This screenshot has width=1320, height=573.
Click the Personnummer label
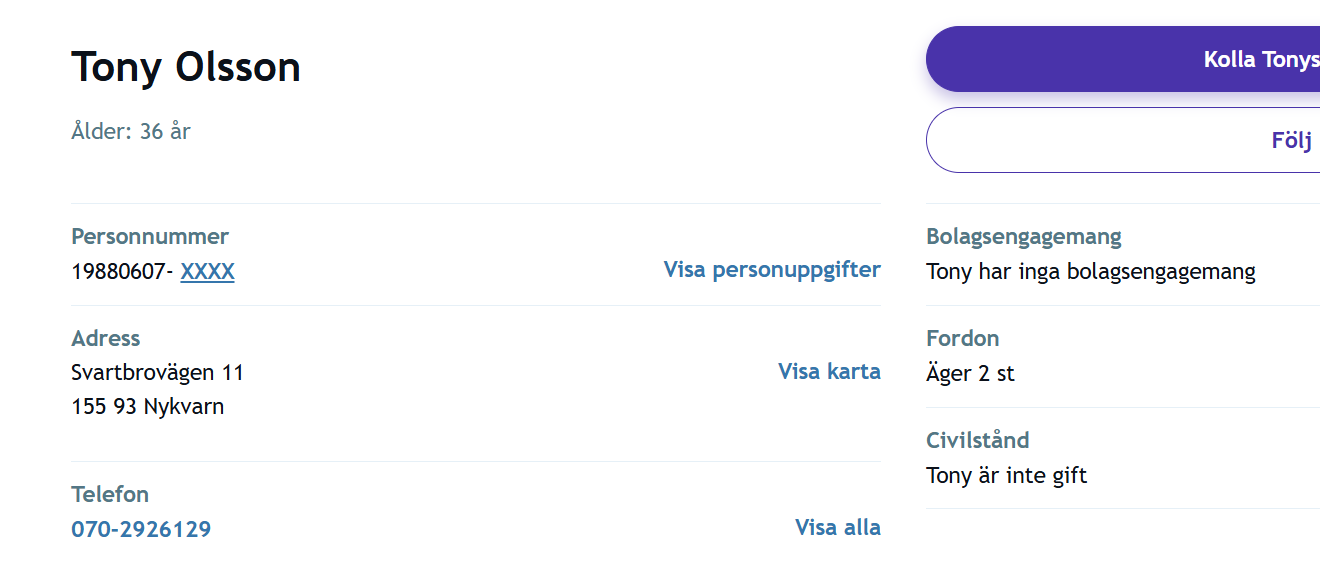(x=150, y=236)
